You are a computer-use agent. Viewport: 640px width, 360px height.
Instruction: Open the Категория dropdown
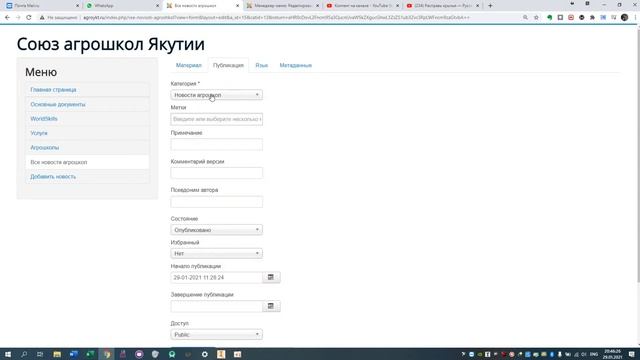(216, 95)
